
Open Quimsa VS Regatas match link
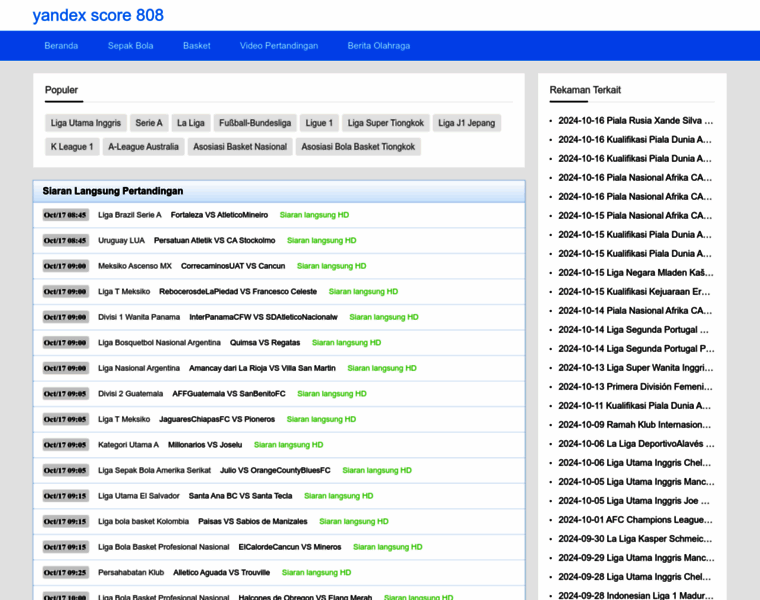pos(264,343)
